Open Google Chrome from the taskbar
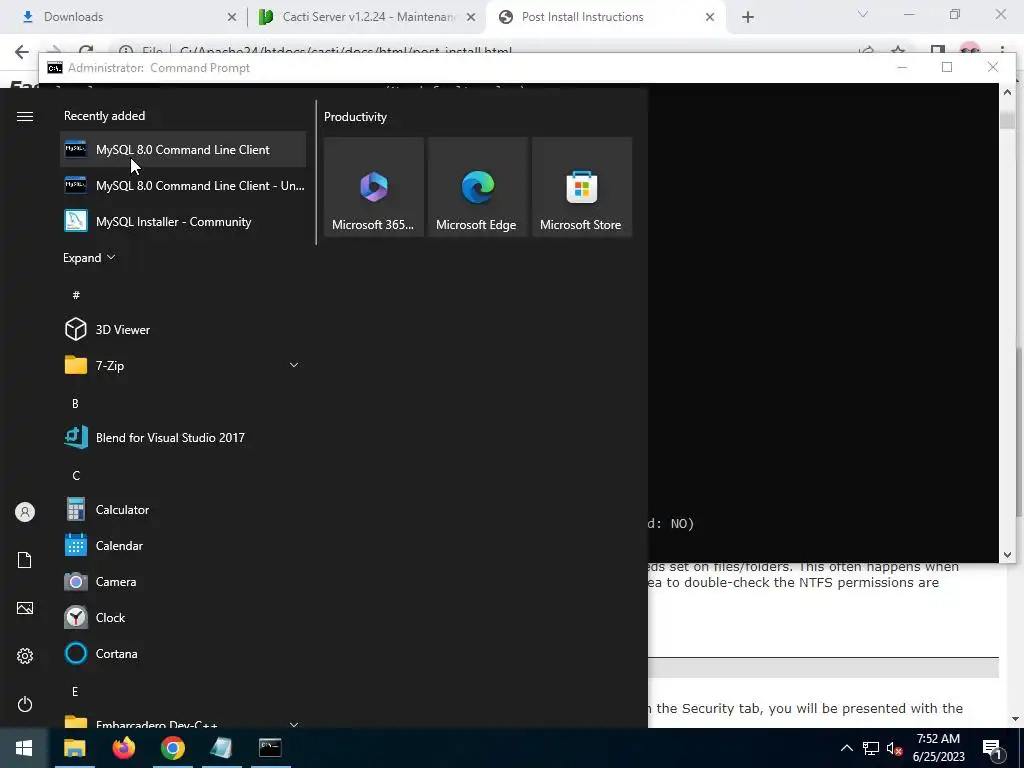Viewport: 1024px width, 768px height. point(172,748)
